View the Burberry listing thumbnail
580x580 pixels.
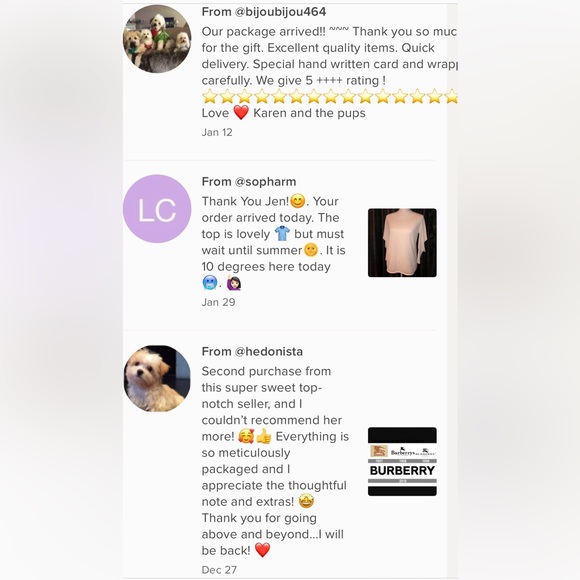tap(402, 461)
